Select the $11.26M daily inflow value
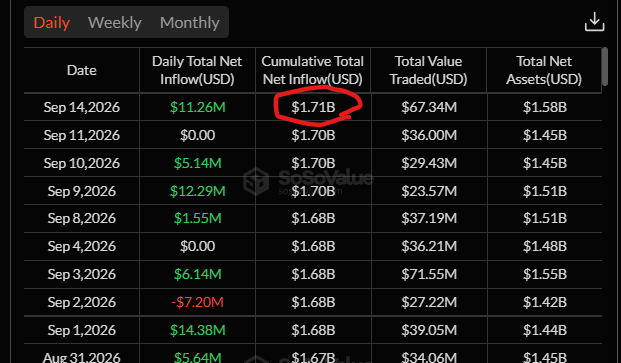Screen dimensions: 621x363 (197, 107)
